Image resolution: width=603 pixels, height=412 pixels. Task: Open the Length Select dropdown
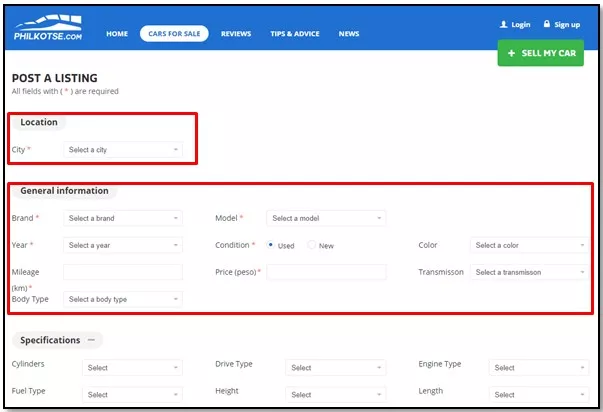click(539, 394)
